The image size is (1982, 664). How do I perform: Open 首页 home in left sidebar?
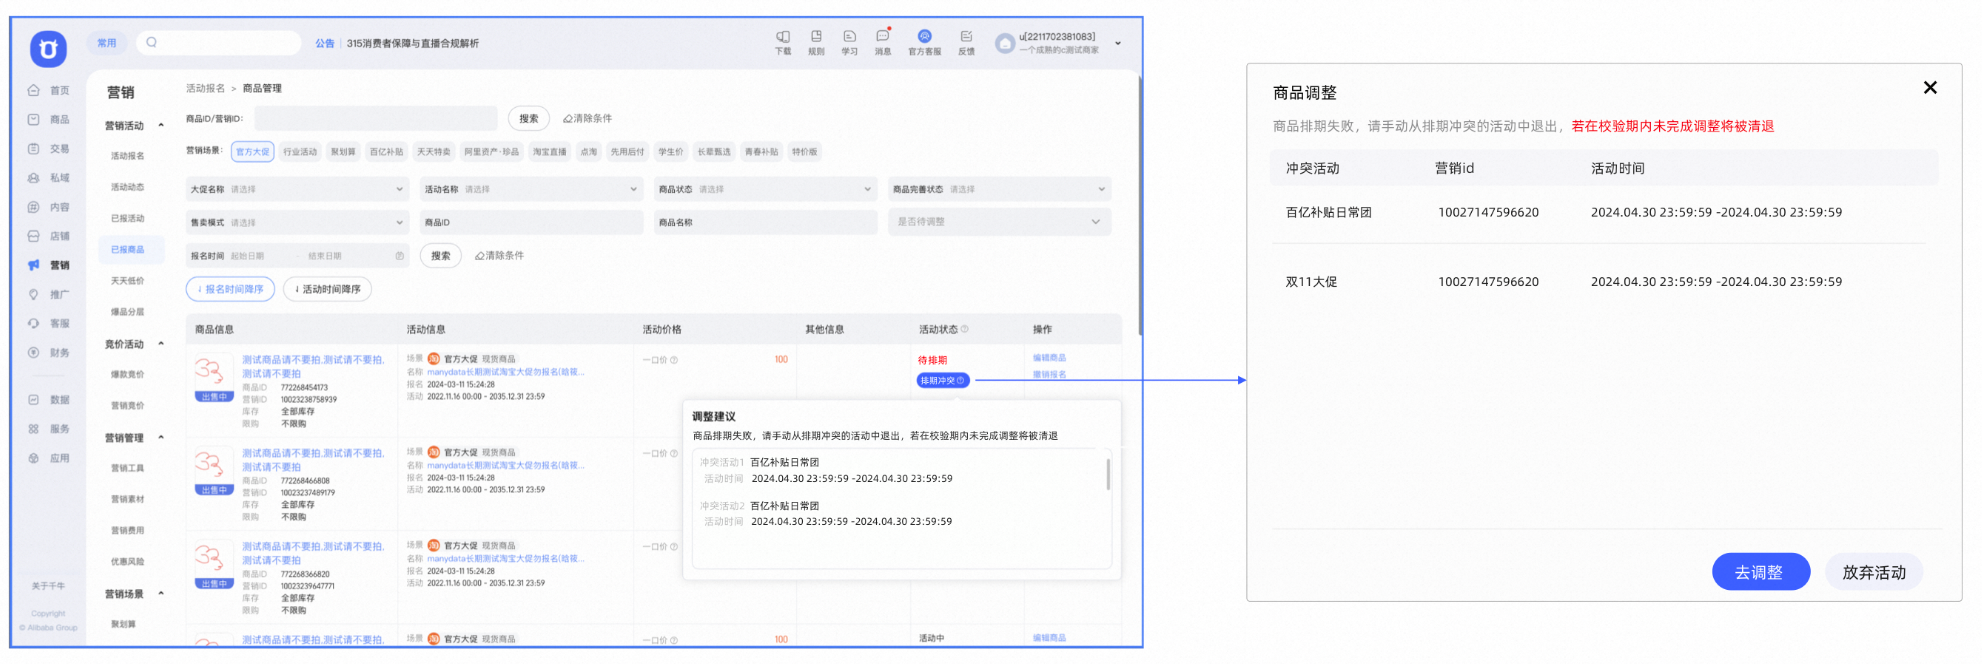click(48, 90)
